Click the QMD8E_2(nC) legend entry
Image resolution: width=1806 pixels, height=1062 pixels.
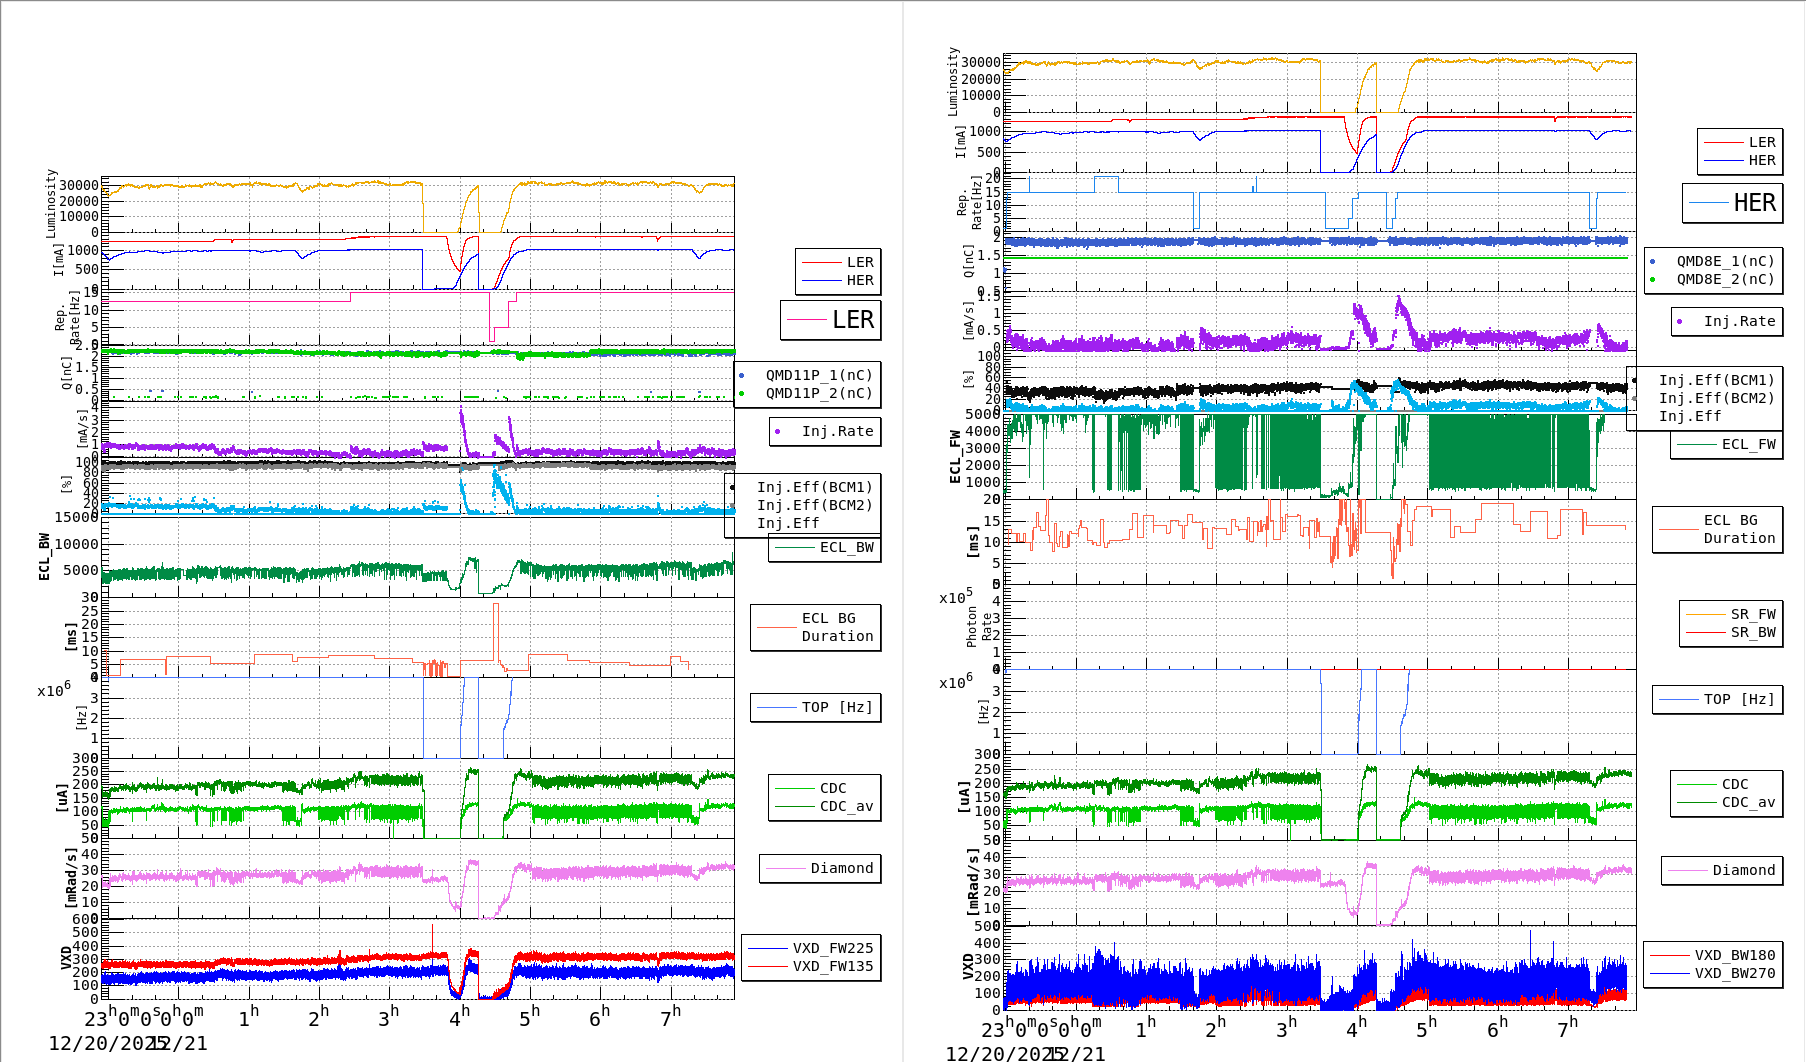click(x=1724, y=279)
